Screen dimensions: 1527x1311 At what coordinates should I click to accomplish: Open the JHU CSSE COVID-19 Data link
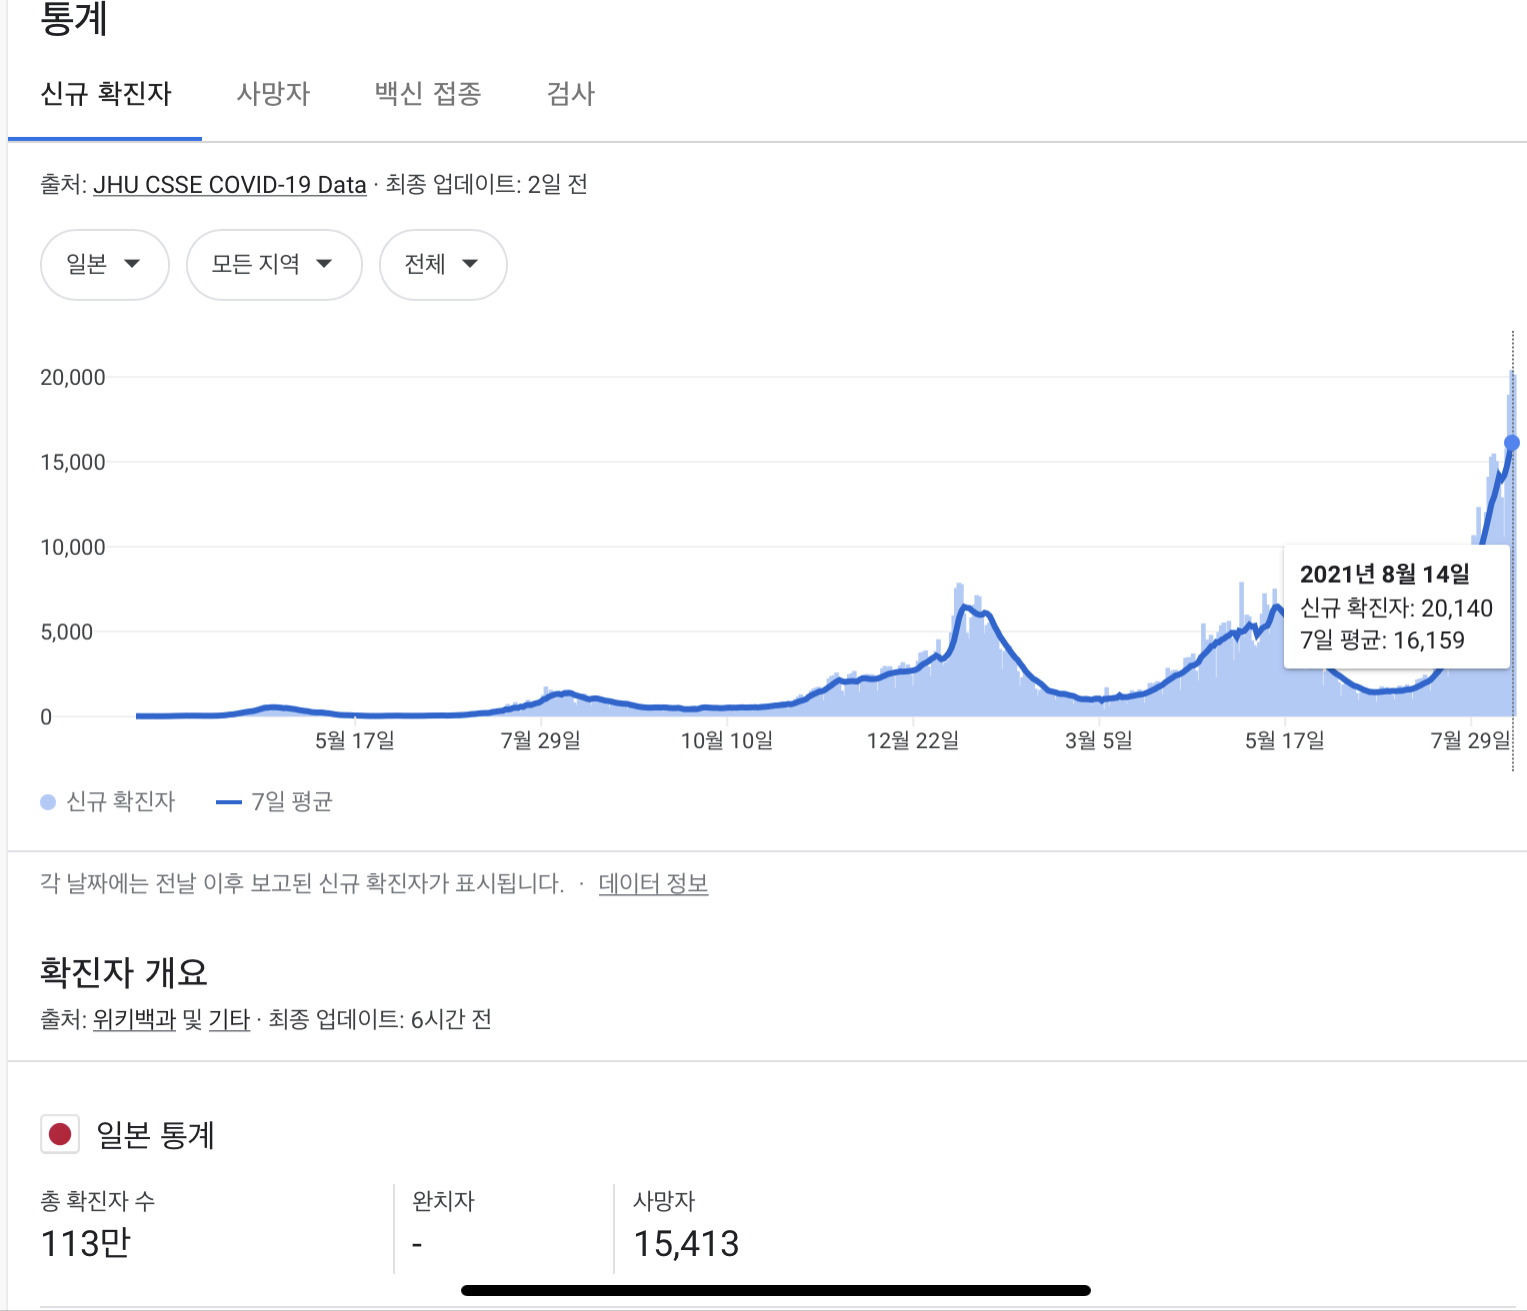point(230,185)
